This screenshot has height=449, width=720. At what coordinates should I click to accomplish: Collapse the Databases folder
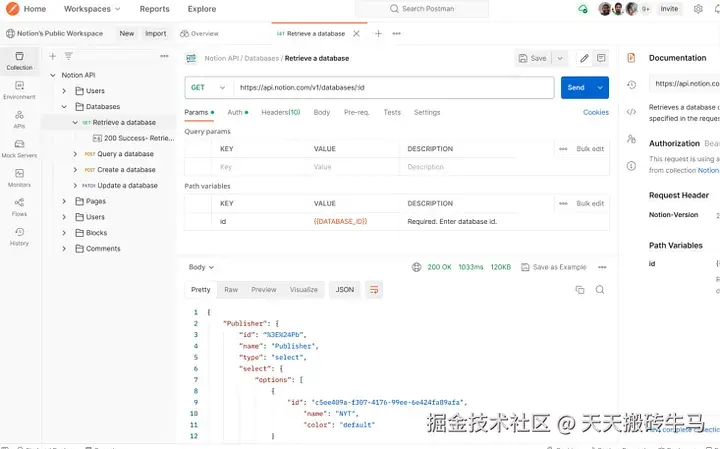(x=64, y=107)
